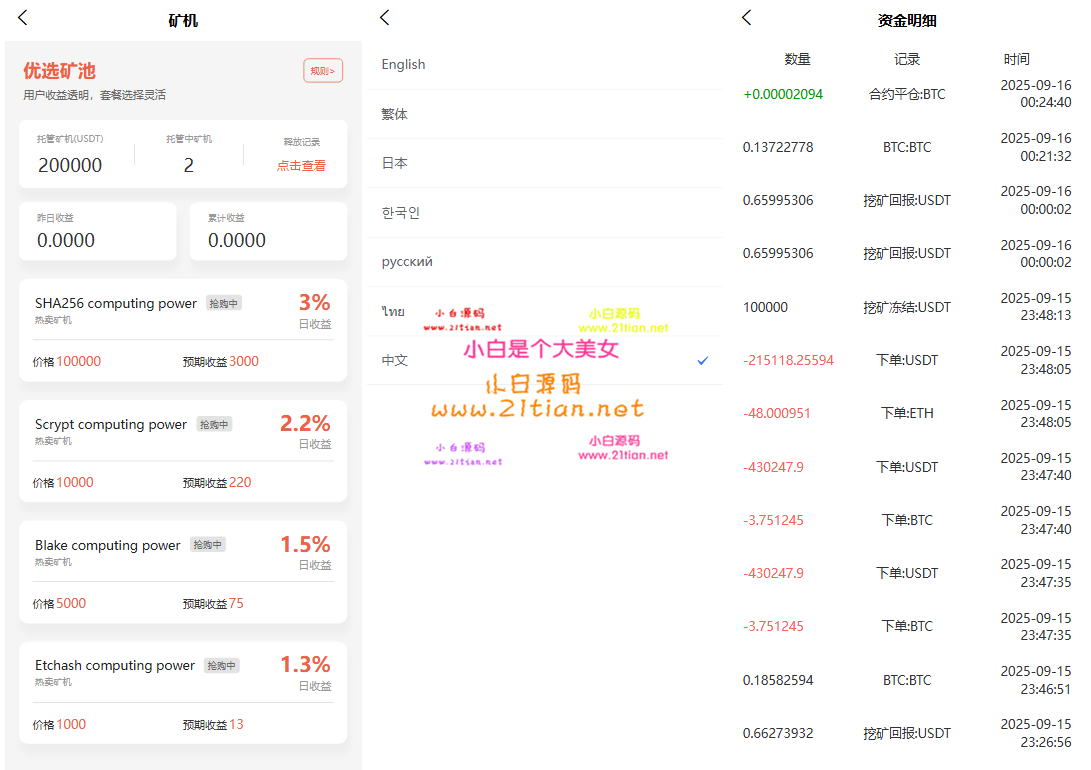Open SHA256 computing power miner card

coord(183,330)
